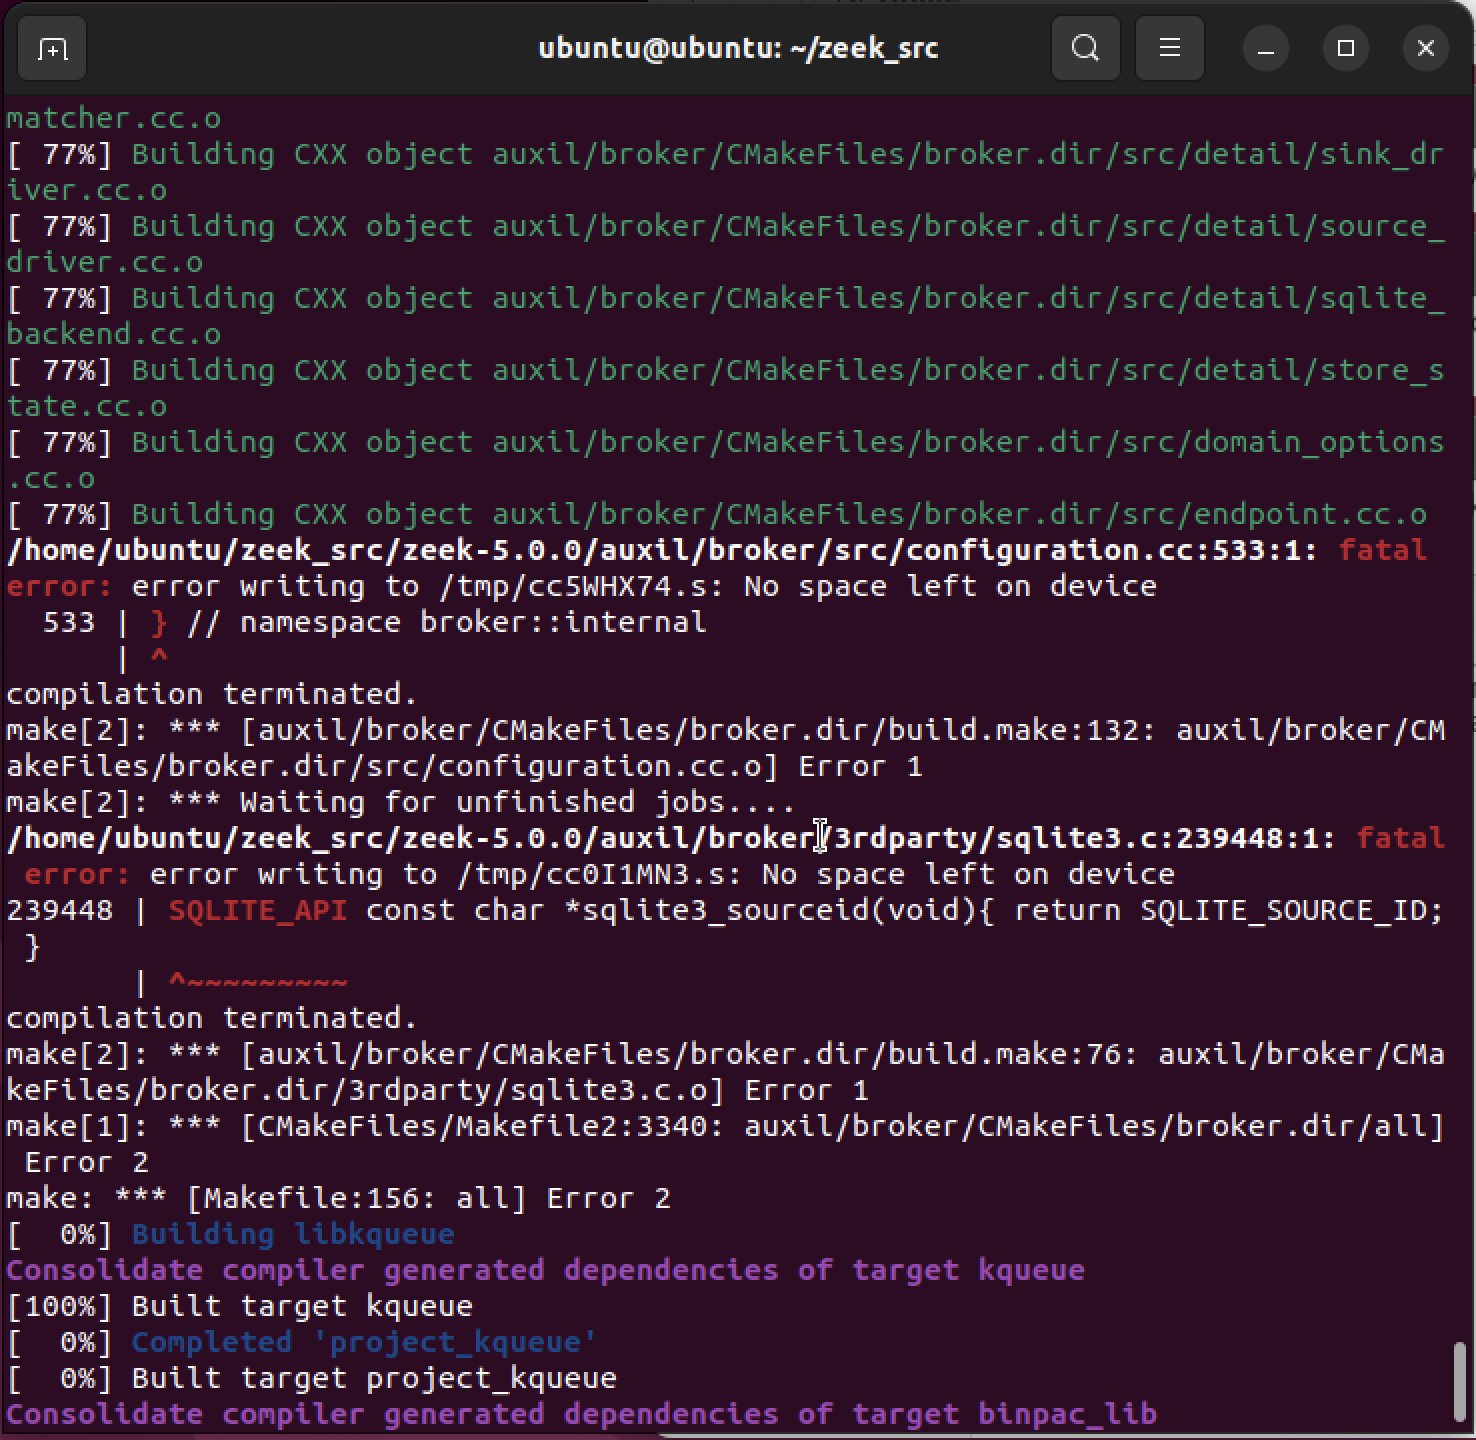The image size is (1476, 1440).
Task: Click the endpoint.cc.o build line
Action: click(716, 514)
